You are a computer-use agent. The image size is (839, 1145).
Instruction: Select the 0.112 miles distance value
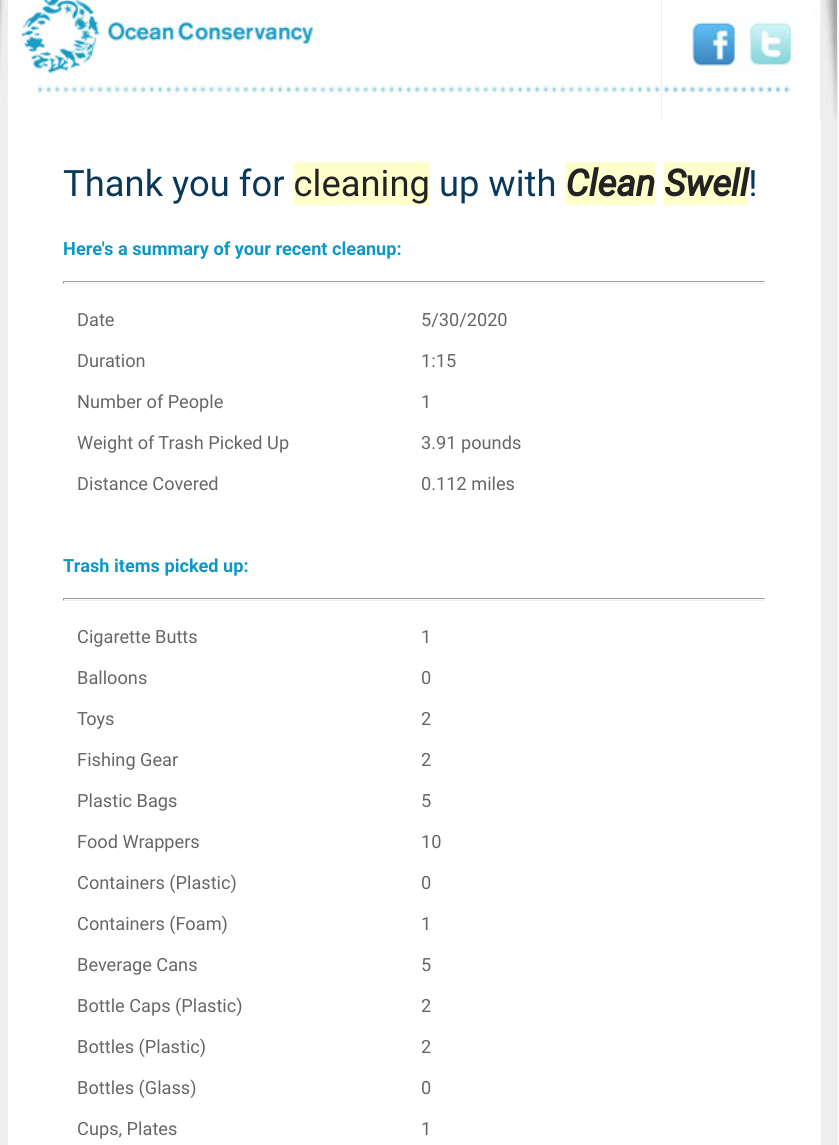468,484
